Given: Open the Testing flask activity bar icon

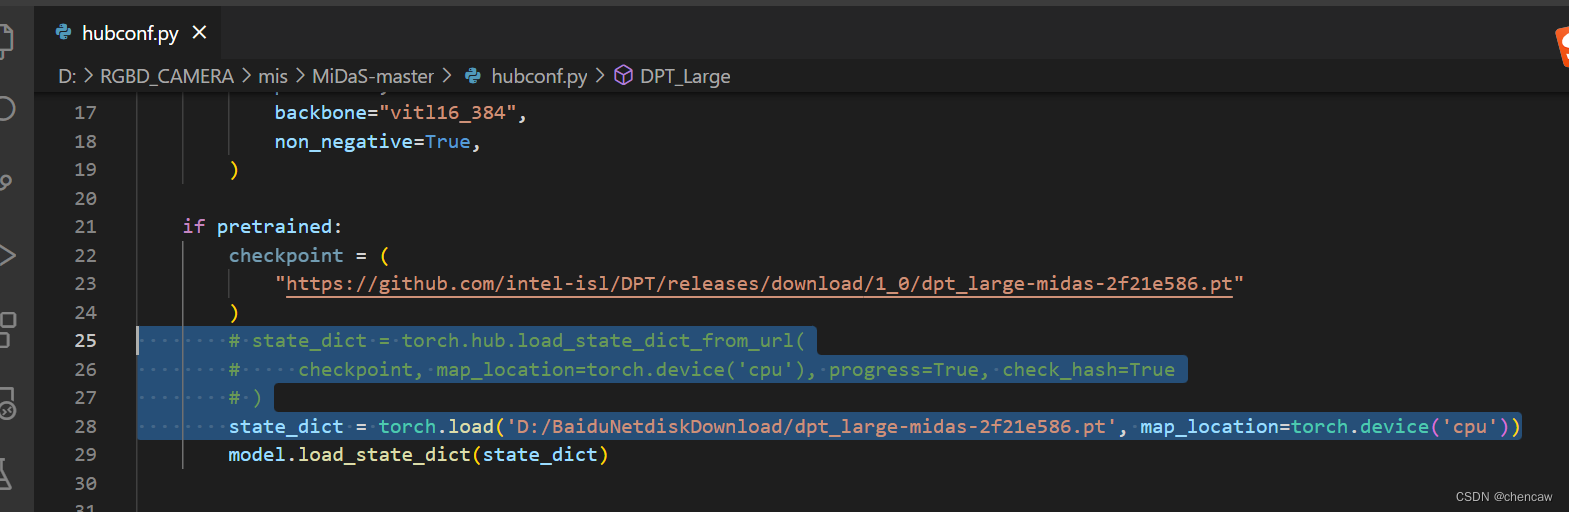Looking at the screenshot, I should (5, 474).
